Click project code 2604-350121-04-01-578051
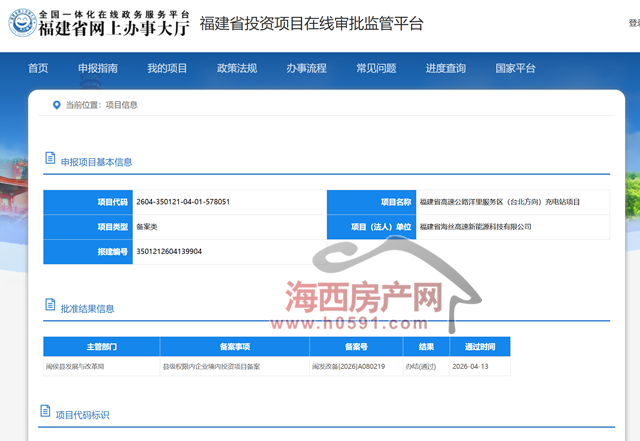This screenshot has width=640, height=441. click(x=184, y=202)
